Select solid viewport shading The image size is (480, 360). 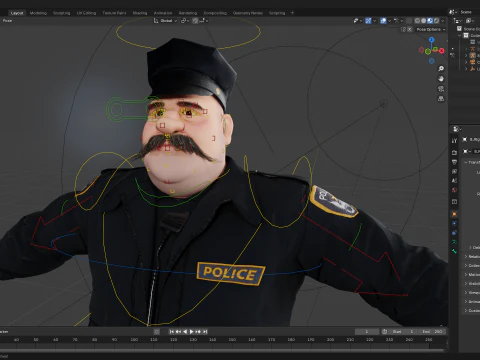(x=423, y=21)
